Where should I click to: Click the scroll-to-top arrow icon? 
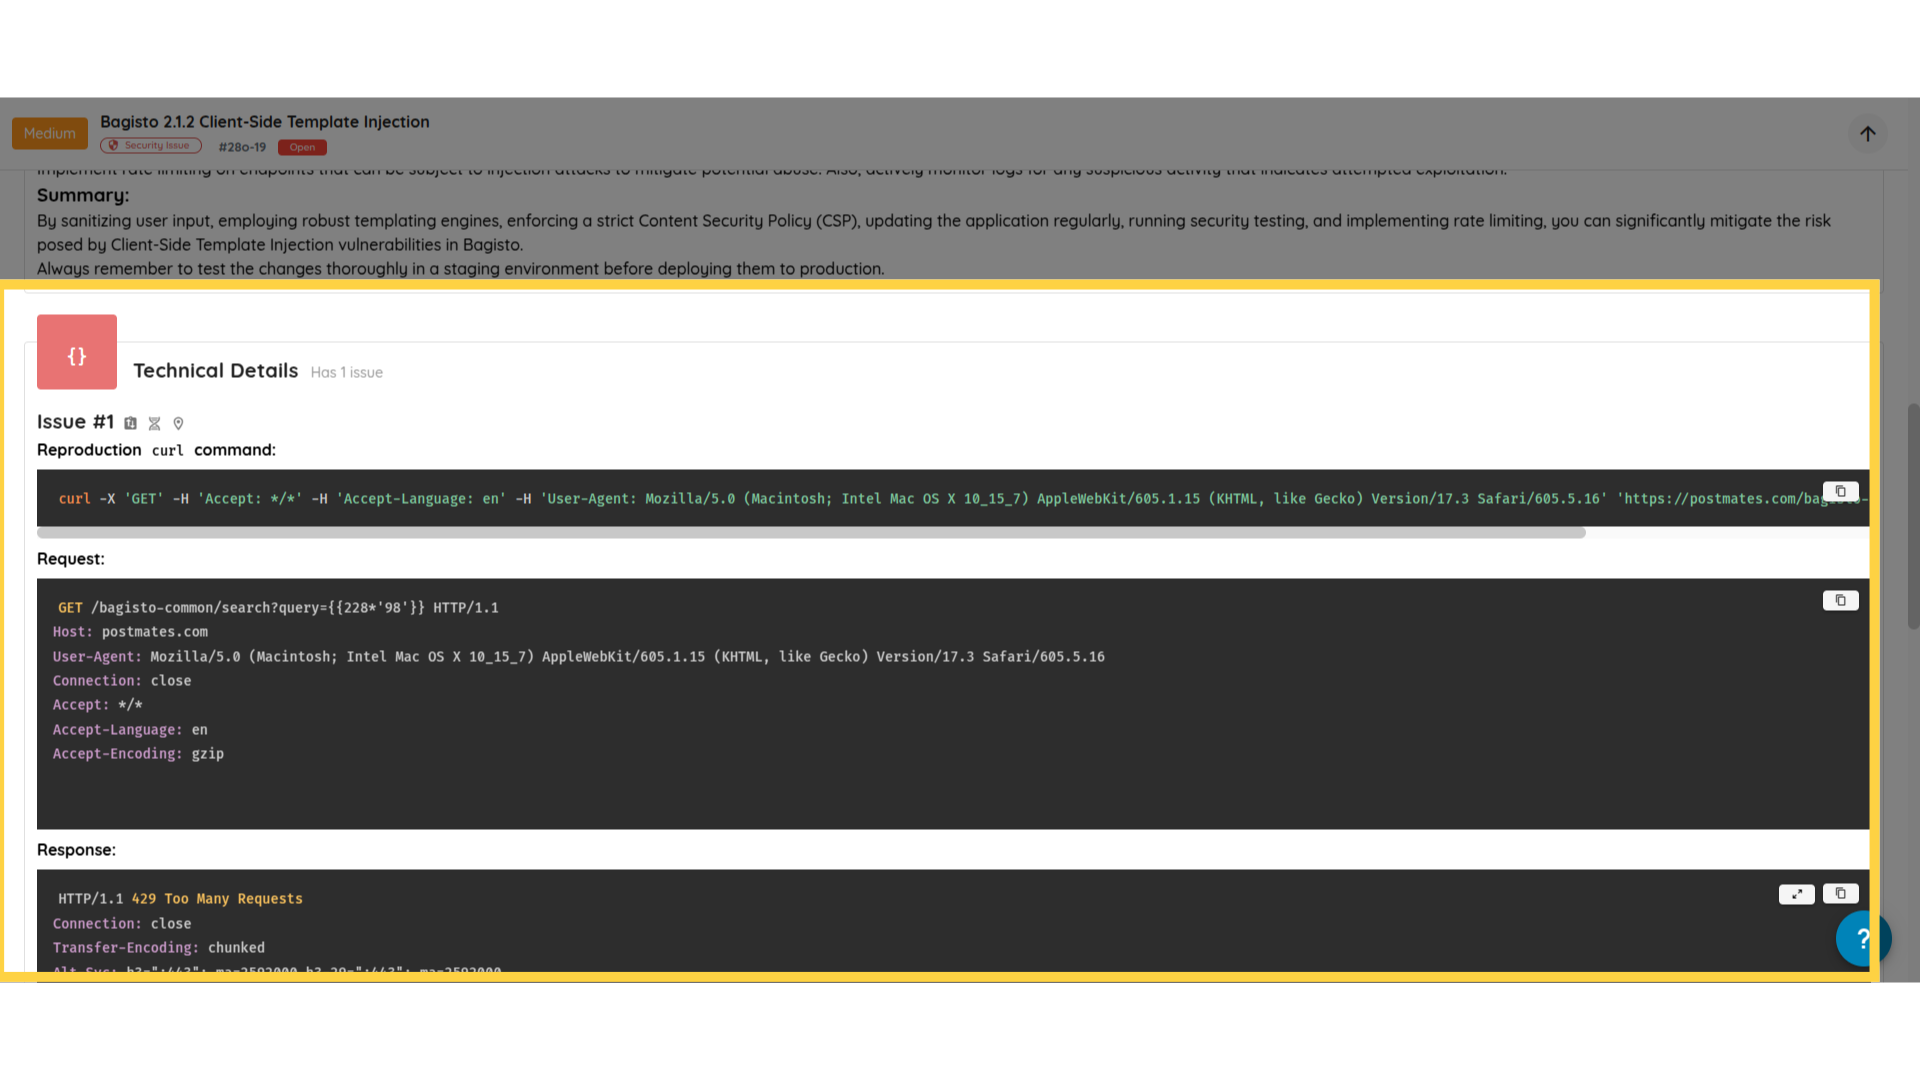pyautogui.click(x=1867, y=134)
